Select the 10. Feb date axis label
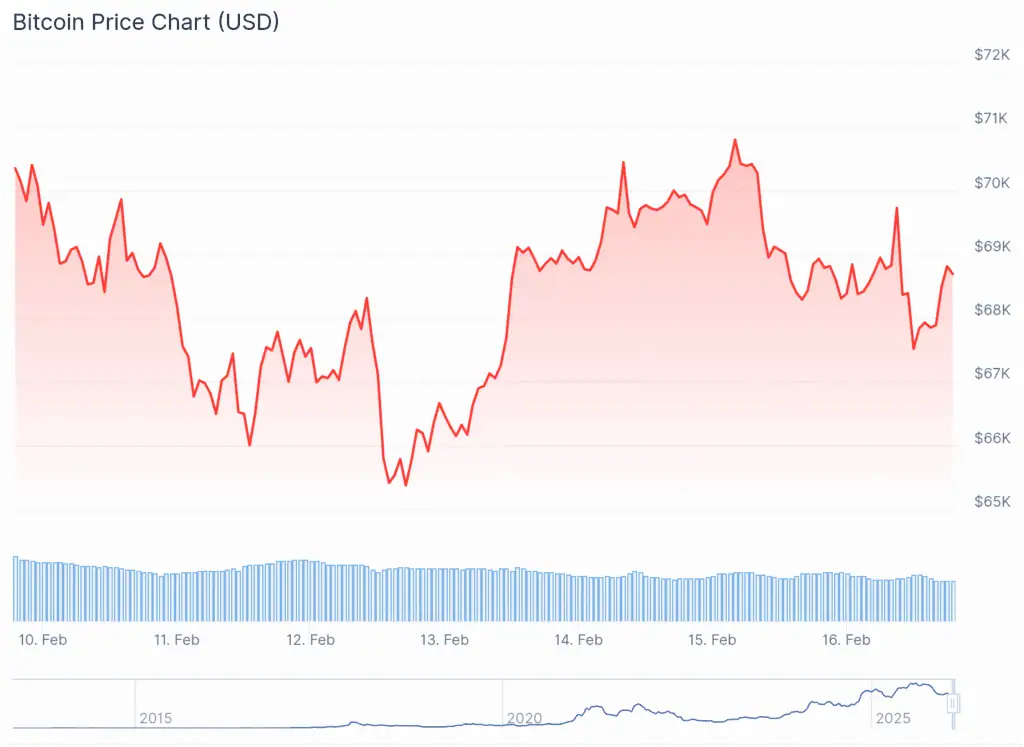Screen dimensions: 1024x747 pyautogui.click(x=43, y=639)
